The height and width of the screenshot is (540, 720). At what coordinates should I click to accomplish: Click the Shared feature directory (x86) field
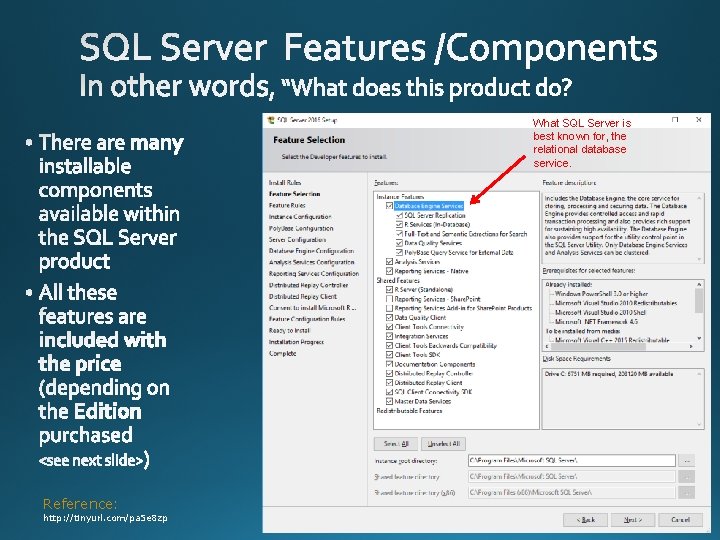572,492
